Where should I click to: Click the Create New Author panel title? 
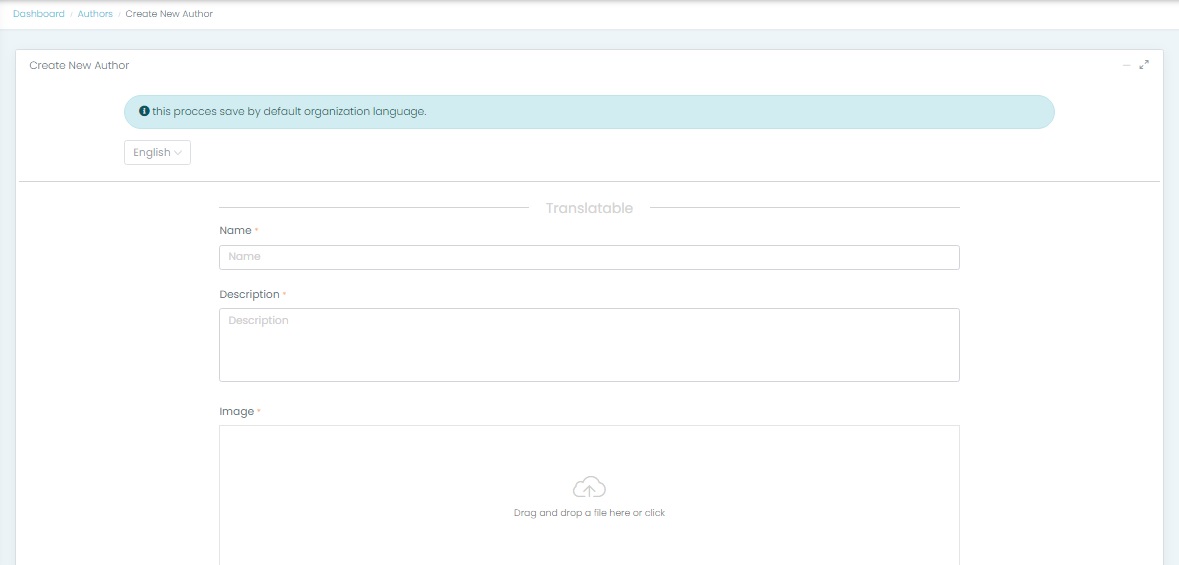[x=79, y=65]
